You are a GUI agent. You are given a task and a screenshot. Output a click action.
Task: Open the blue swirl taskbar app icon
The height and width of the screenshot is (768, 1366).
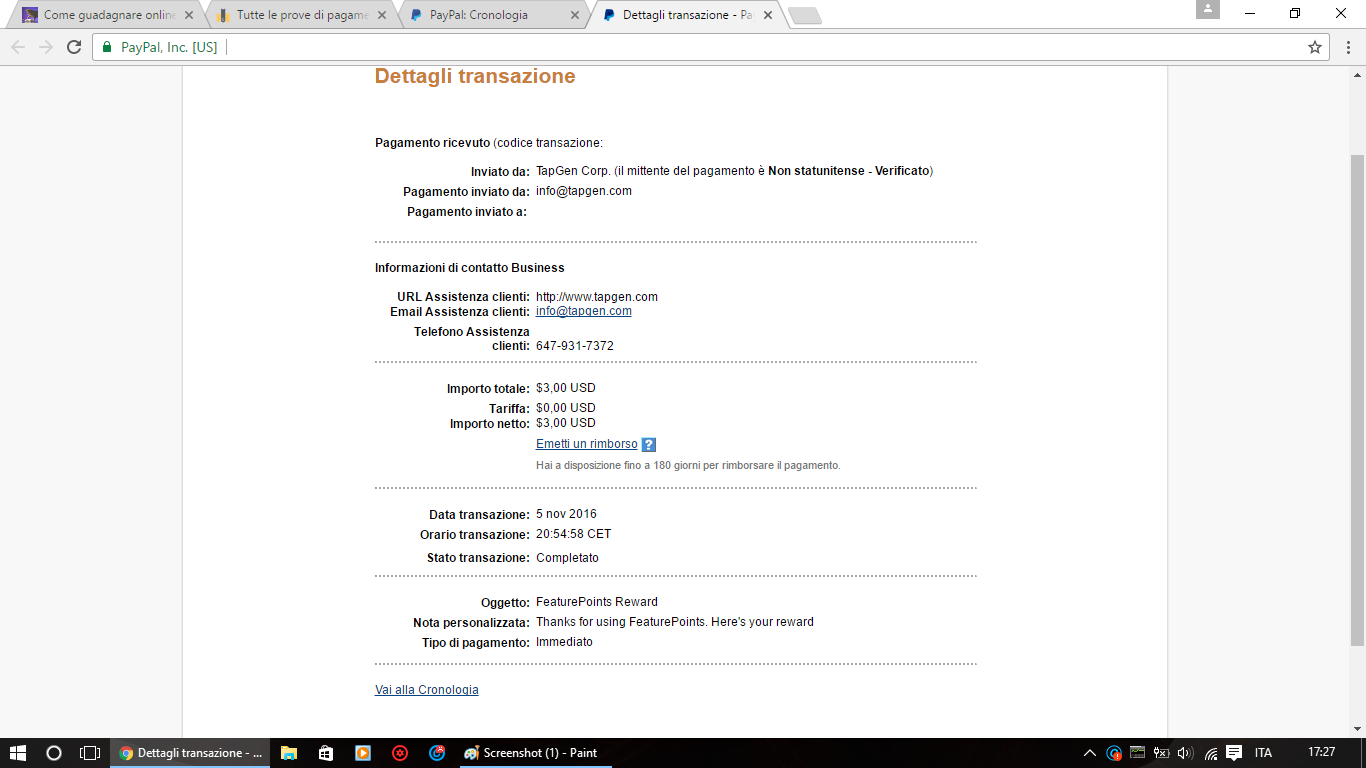click(x=437, y=753)
